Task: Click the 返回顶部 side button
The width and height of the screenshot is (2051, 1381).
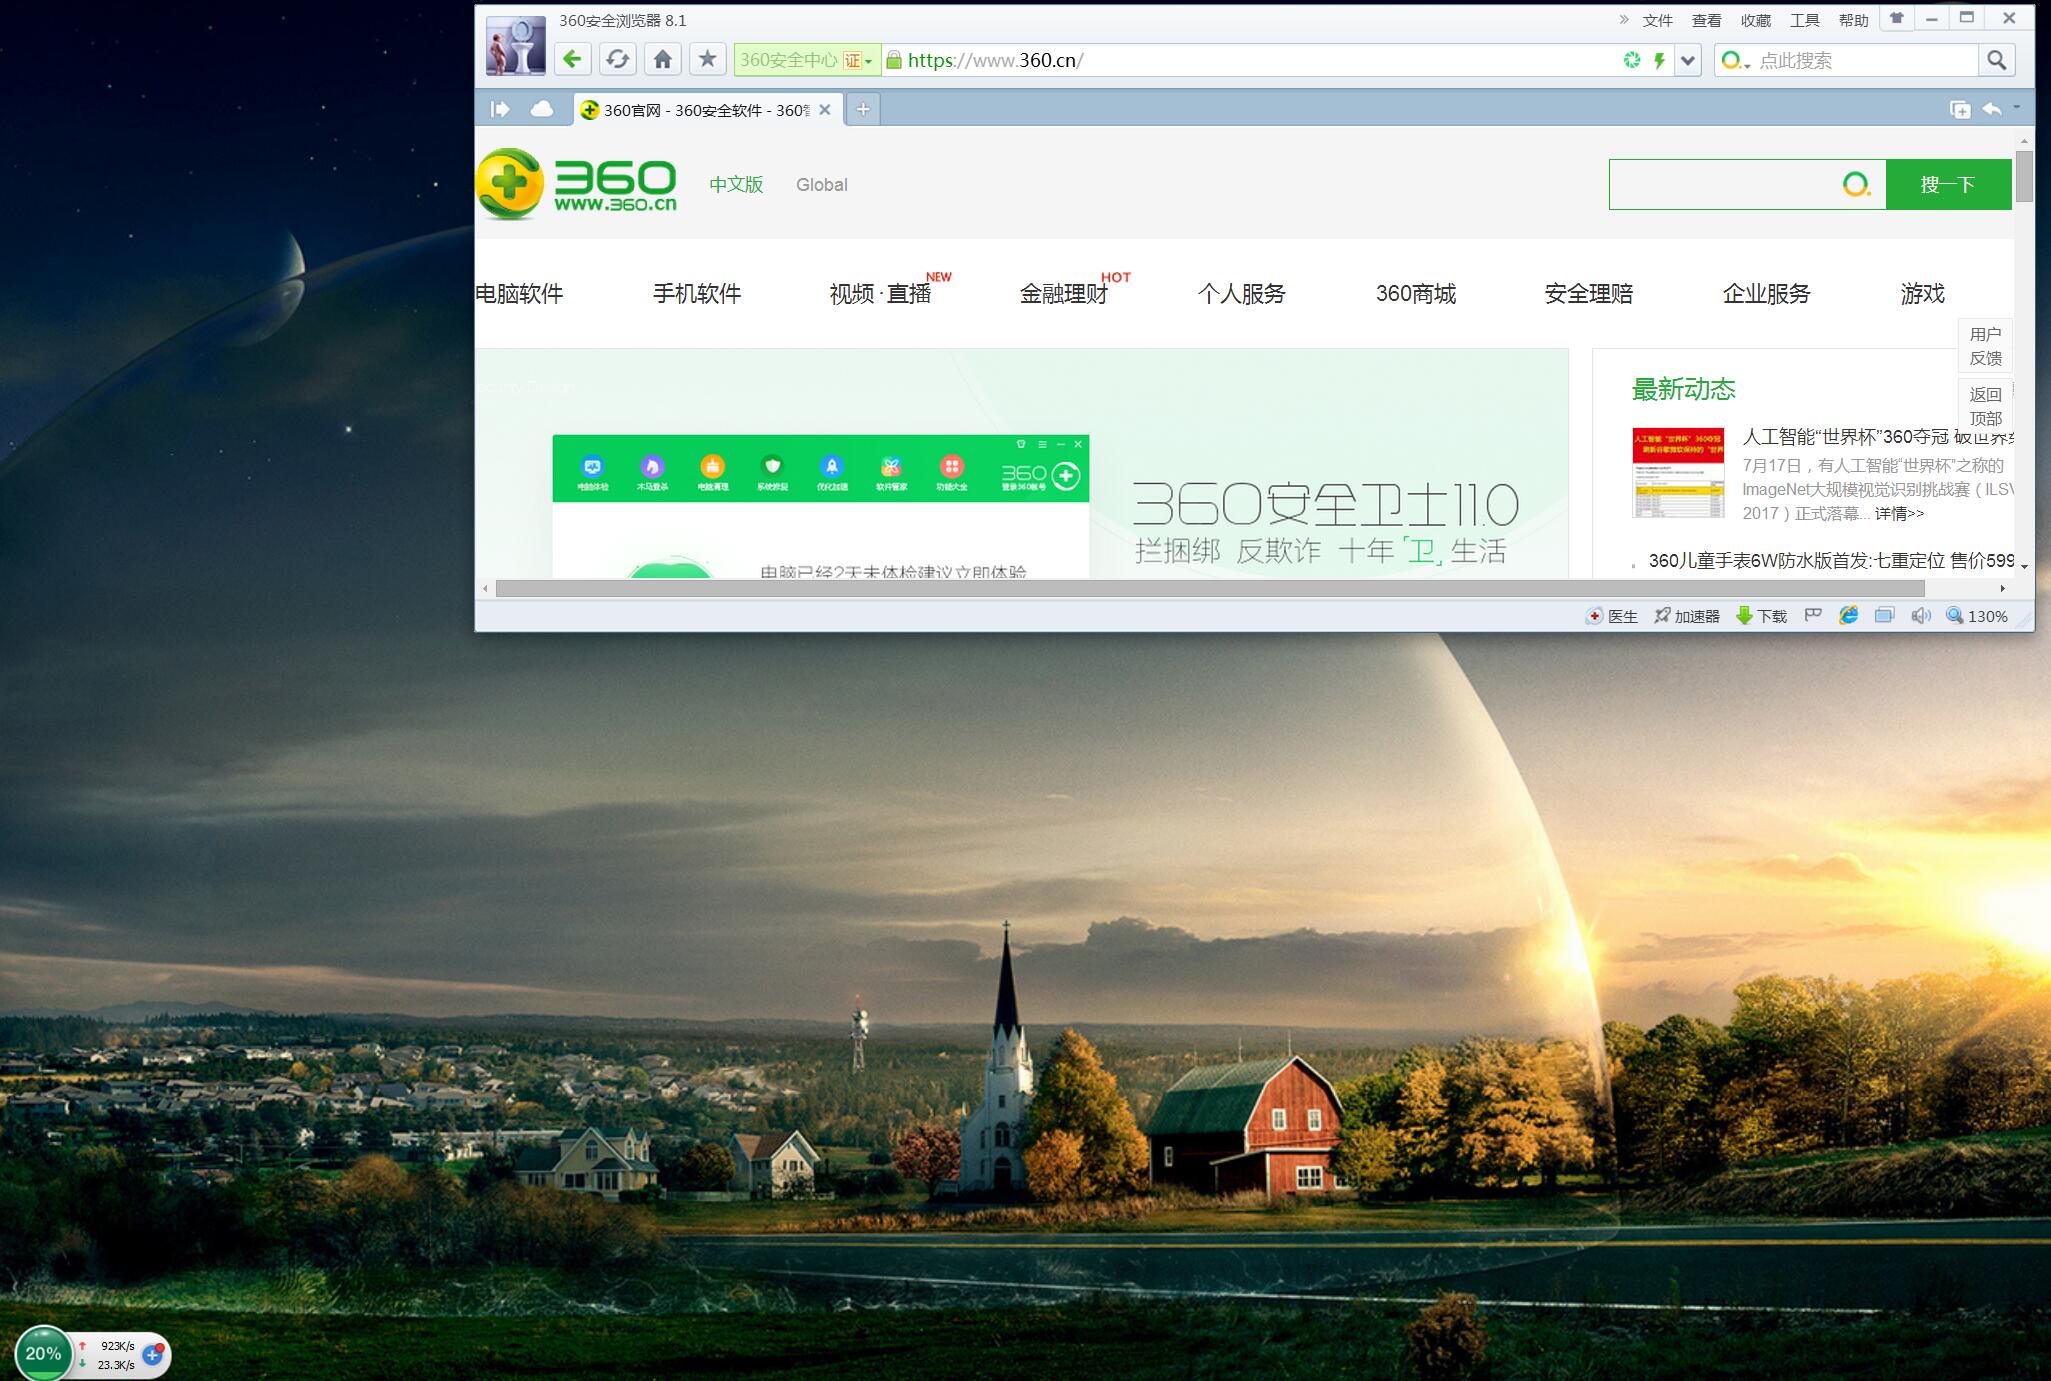Action: tap(1985, 406)
